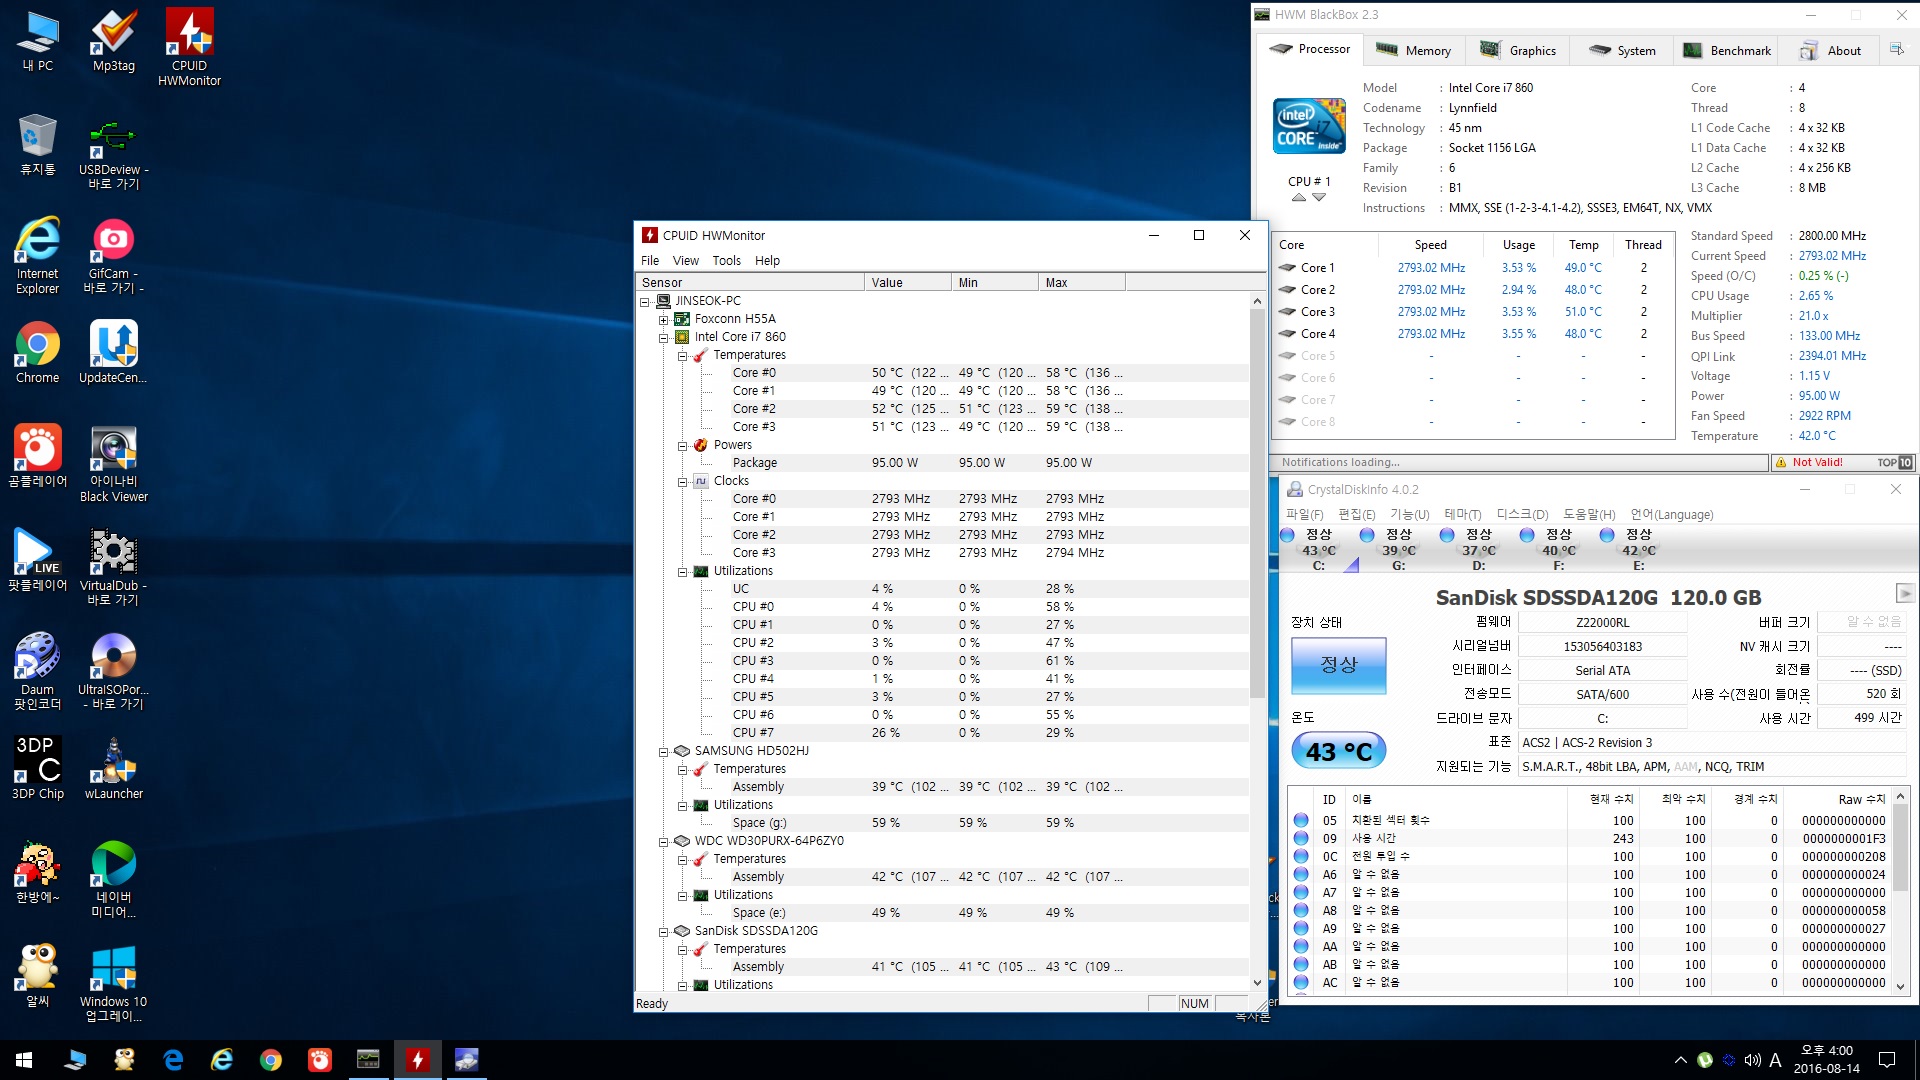Click the Max column header in HWMonitor

pyautogui.click(x=1082, y=282)
